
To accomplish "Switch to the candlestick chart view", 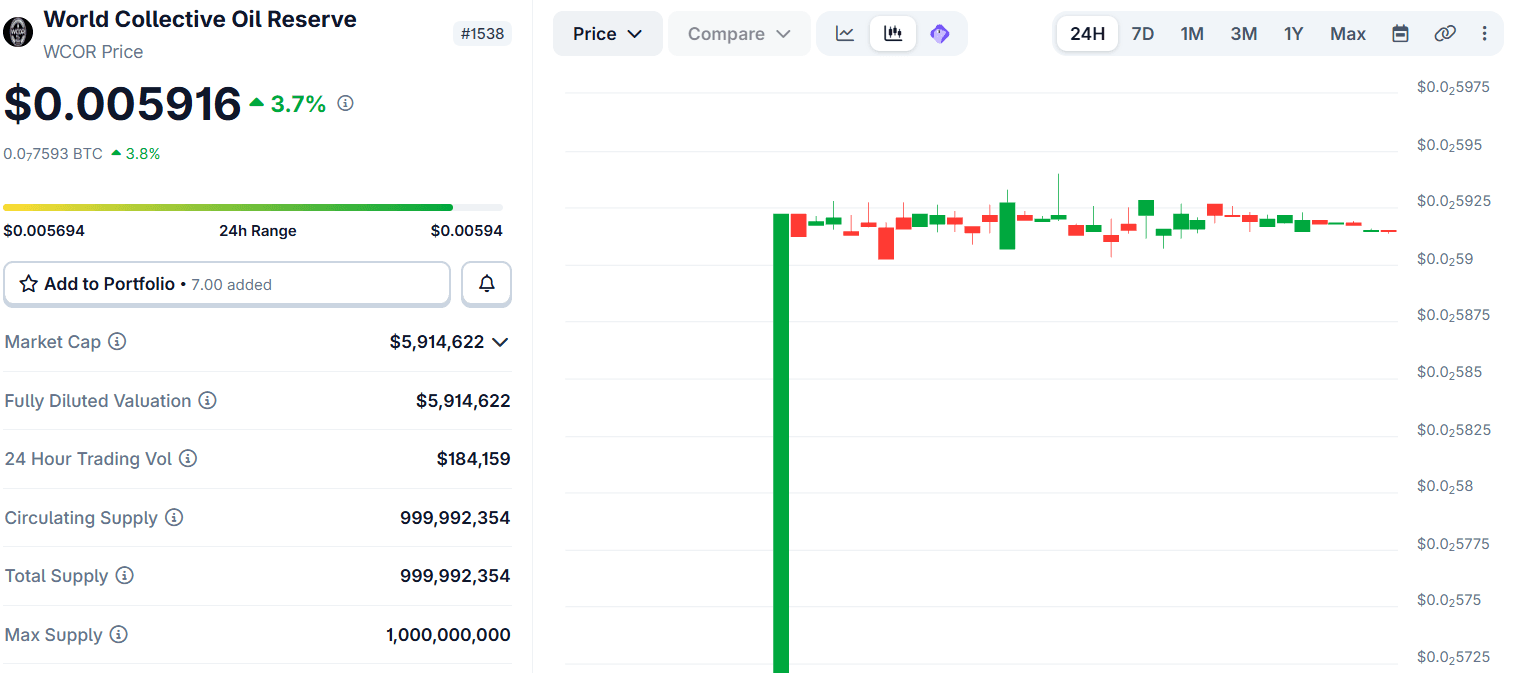I will (x=893, y=34).
